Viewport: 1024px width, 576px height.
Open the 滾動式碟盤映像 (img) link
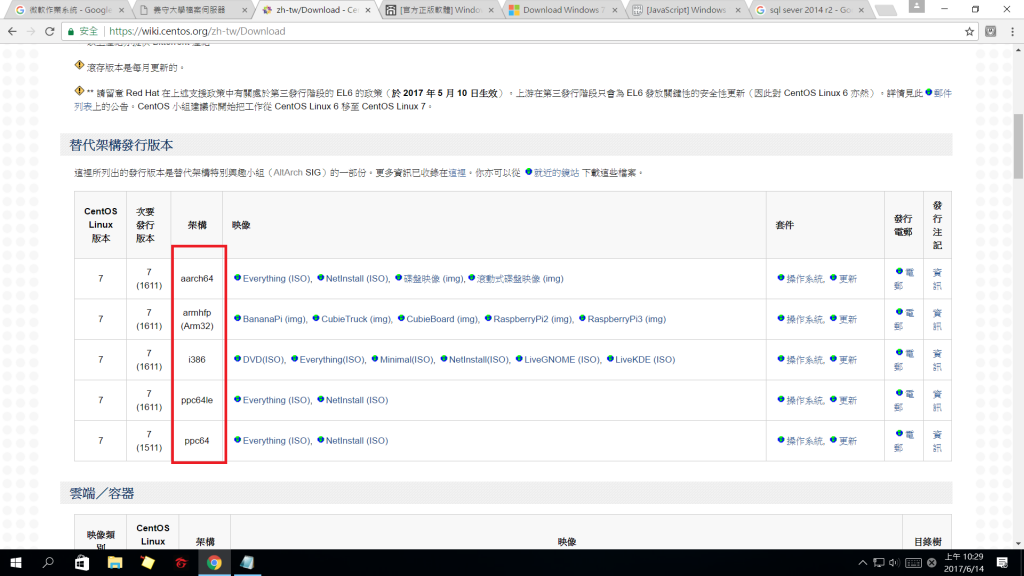519,278
